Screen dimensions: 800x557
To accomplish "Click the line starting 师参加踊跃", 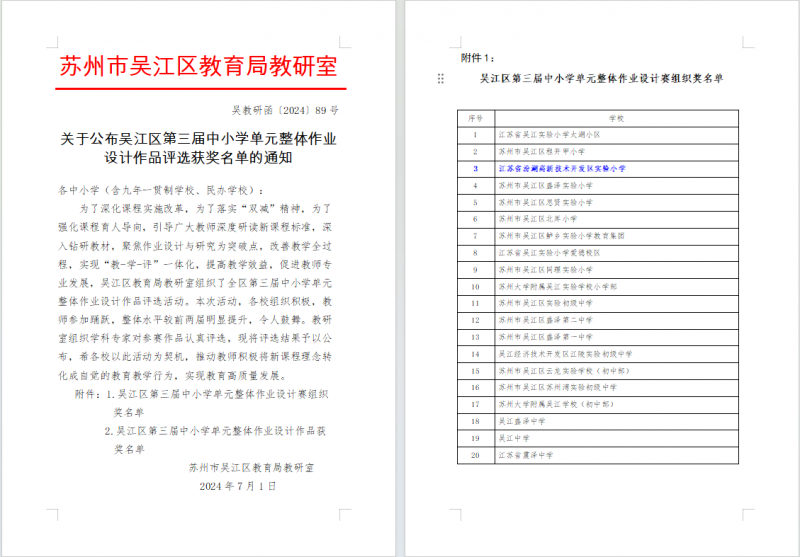I will (195, 320).
